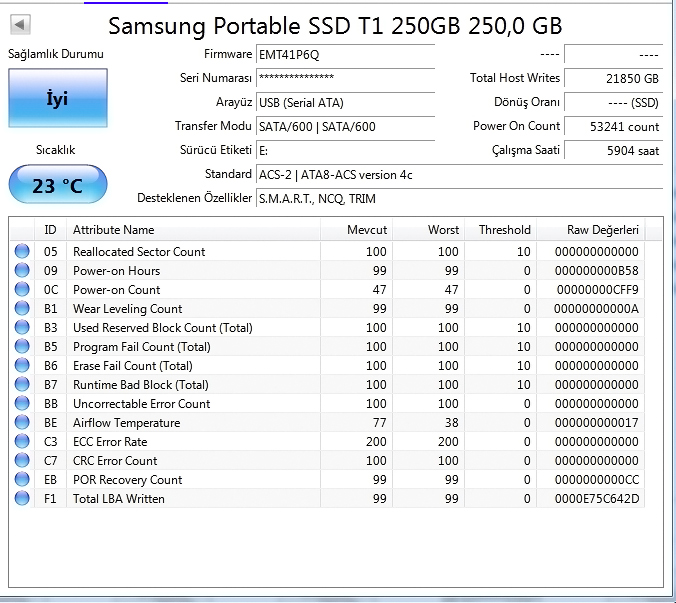Click the ID column header
The height and width of the screenshot is (603, 676).
[x=50, y=230]
